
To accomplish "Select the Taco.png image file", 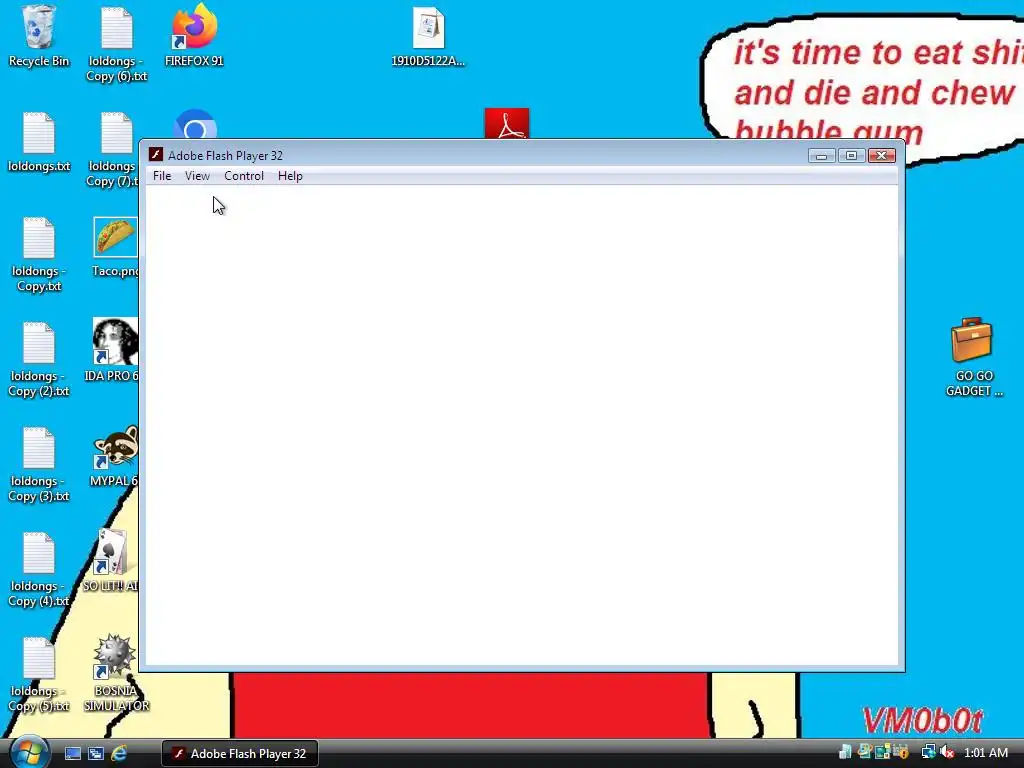I will 115,246.
